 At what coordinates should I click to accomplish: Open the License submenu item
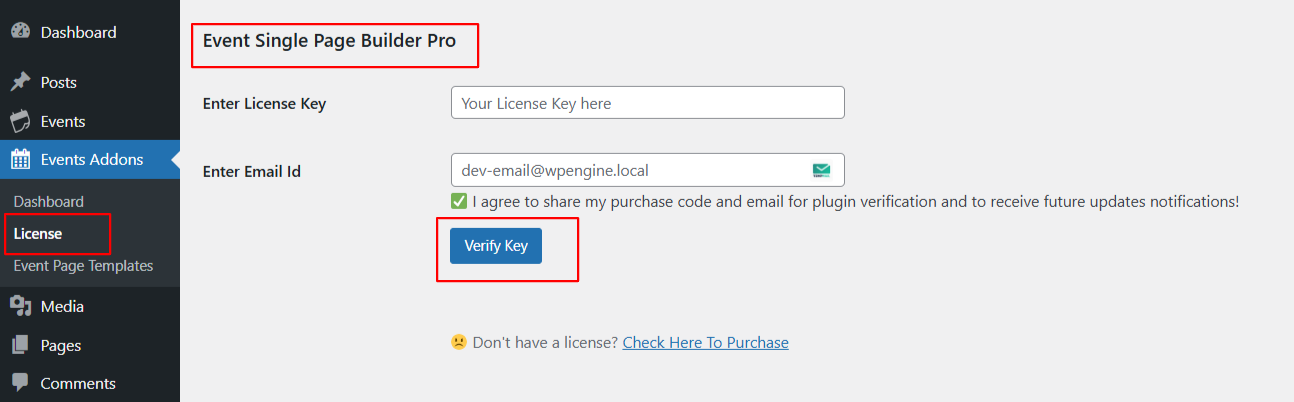pos(38,233)
